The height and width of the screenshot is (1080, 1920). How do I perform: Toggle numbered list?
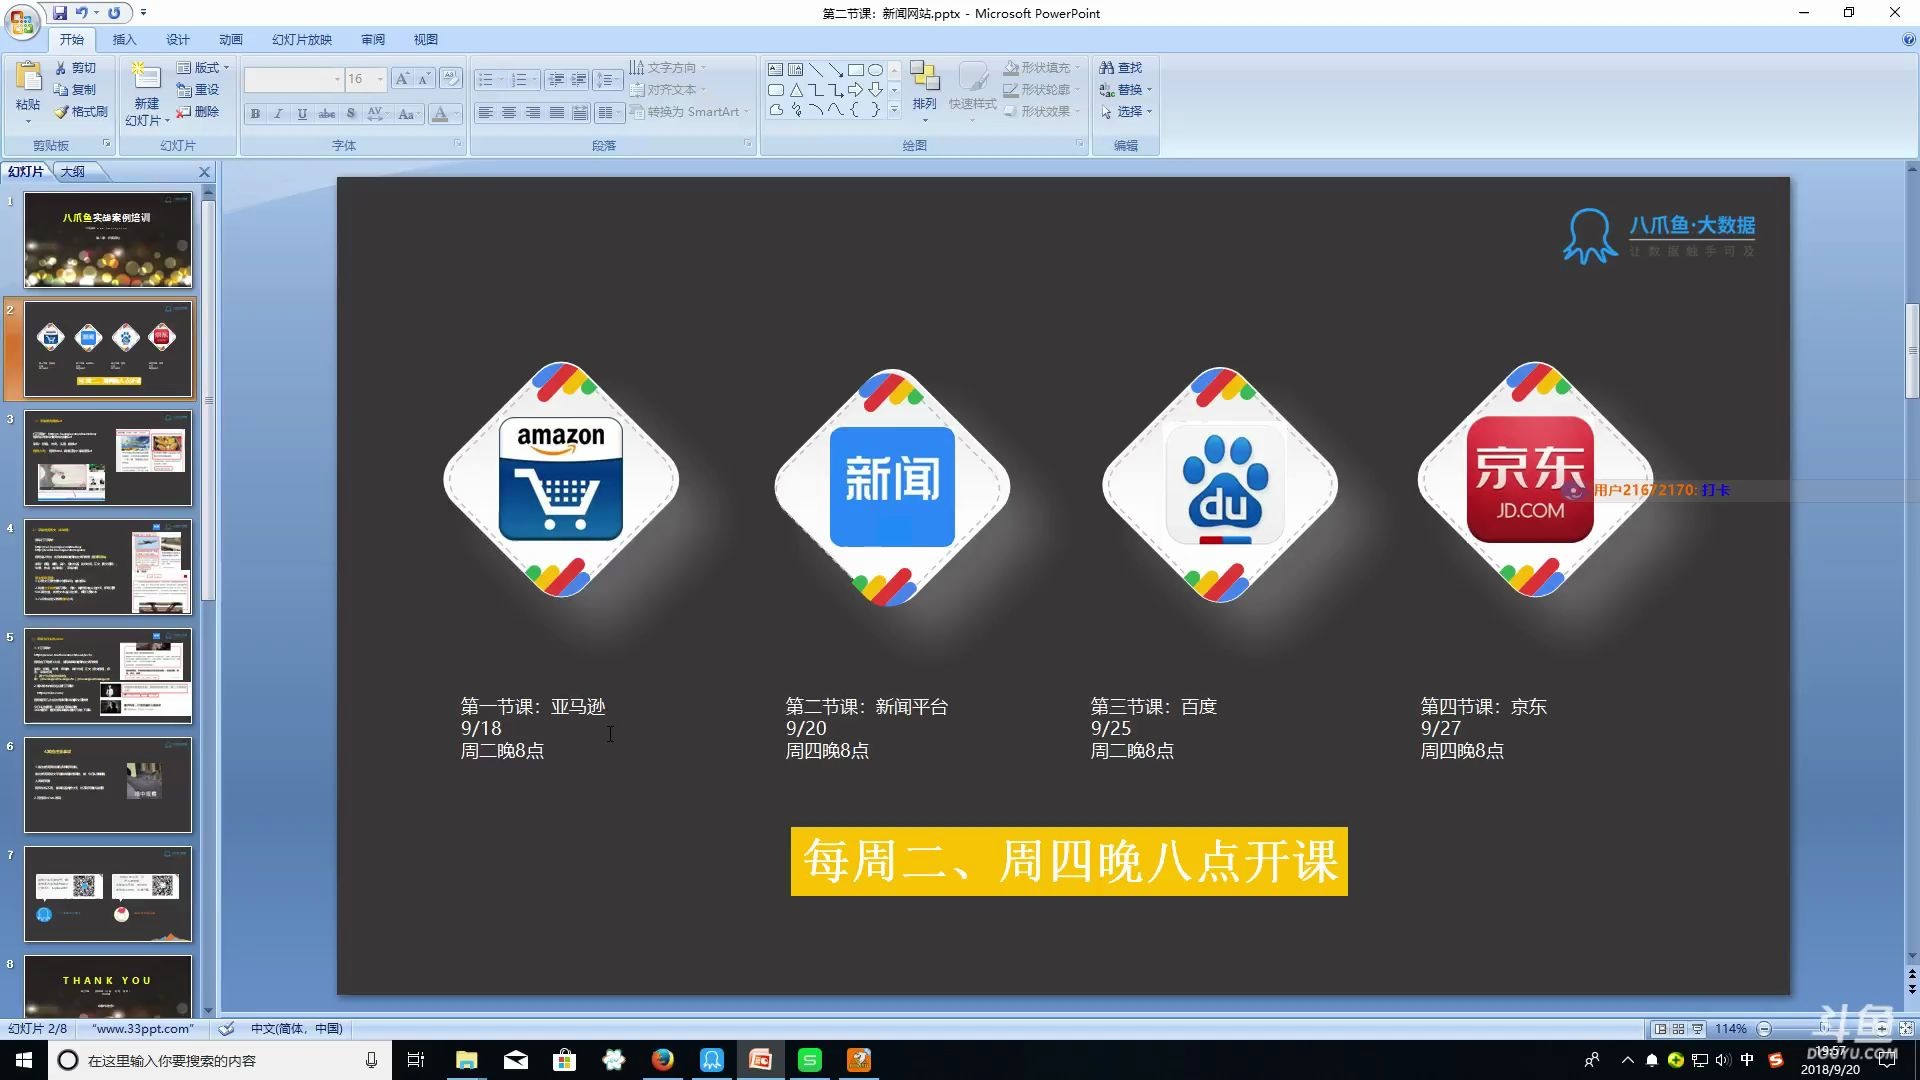pyautogui.click(x=520, y=79)
